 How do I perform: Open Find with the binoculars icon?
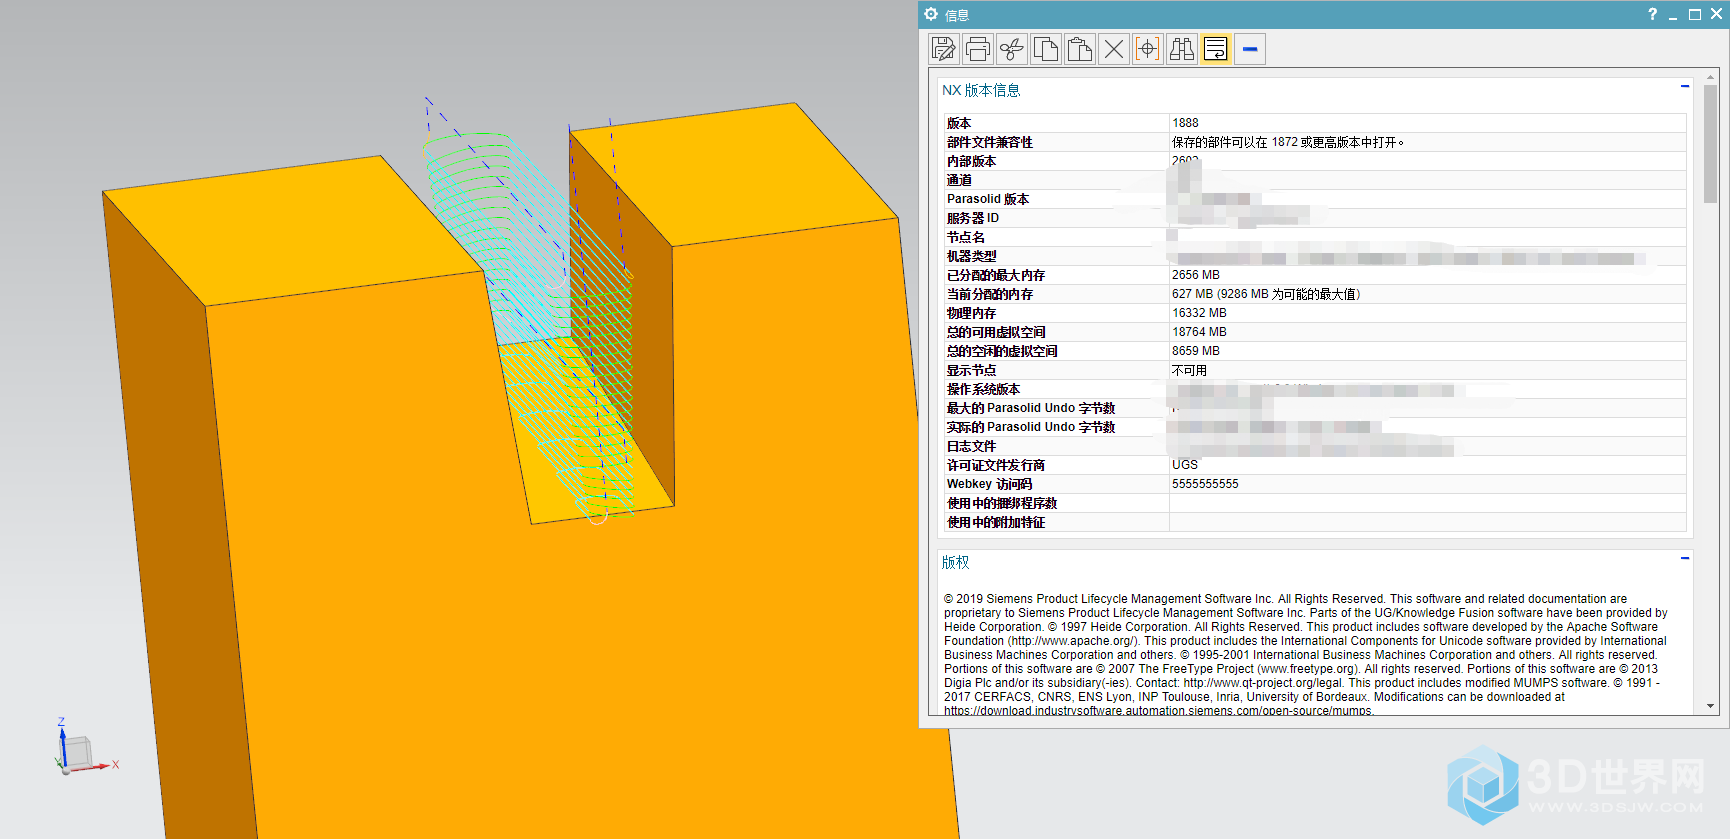coord(1182,49)
